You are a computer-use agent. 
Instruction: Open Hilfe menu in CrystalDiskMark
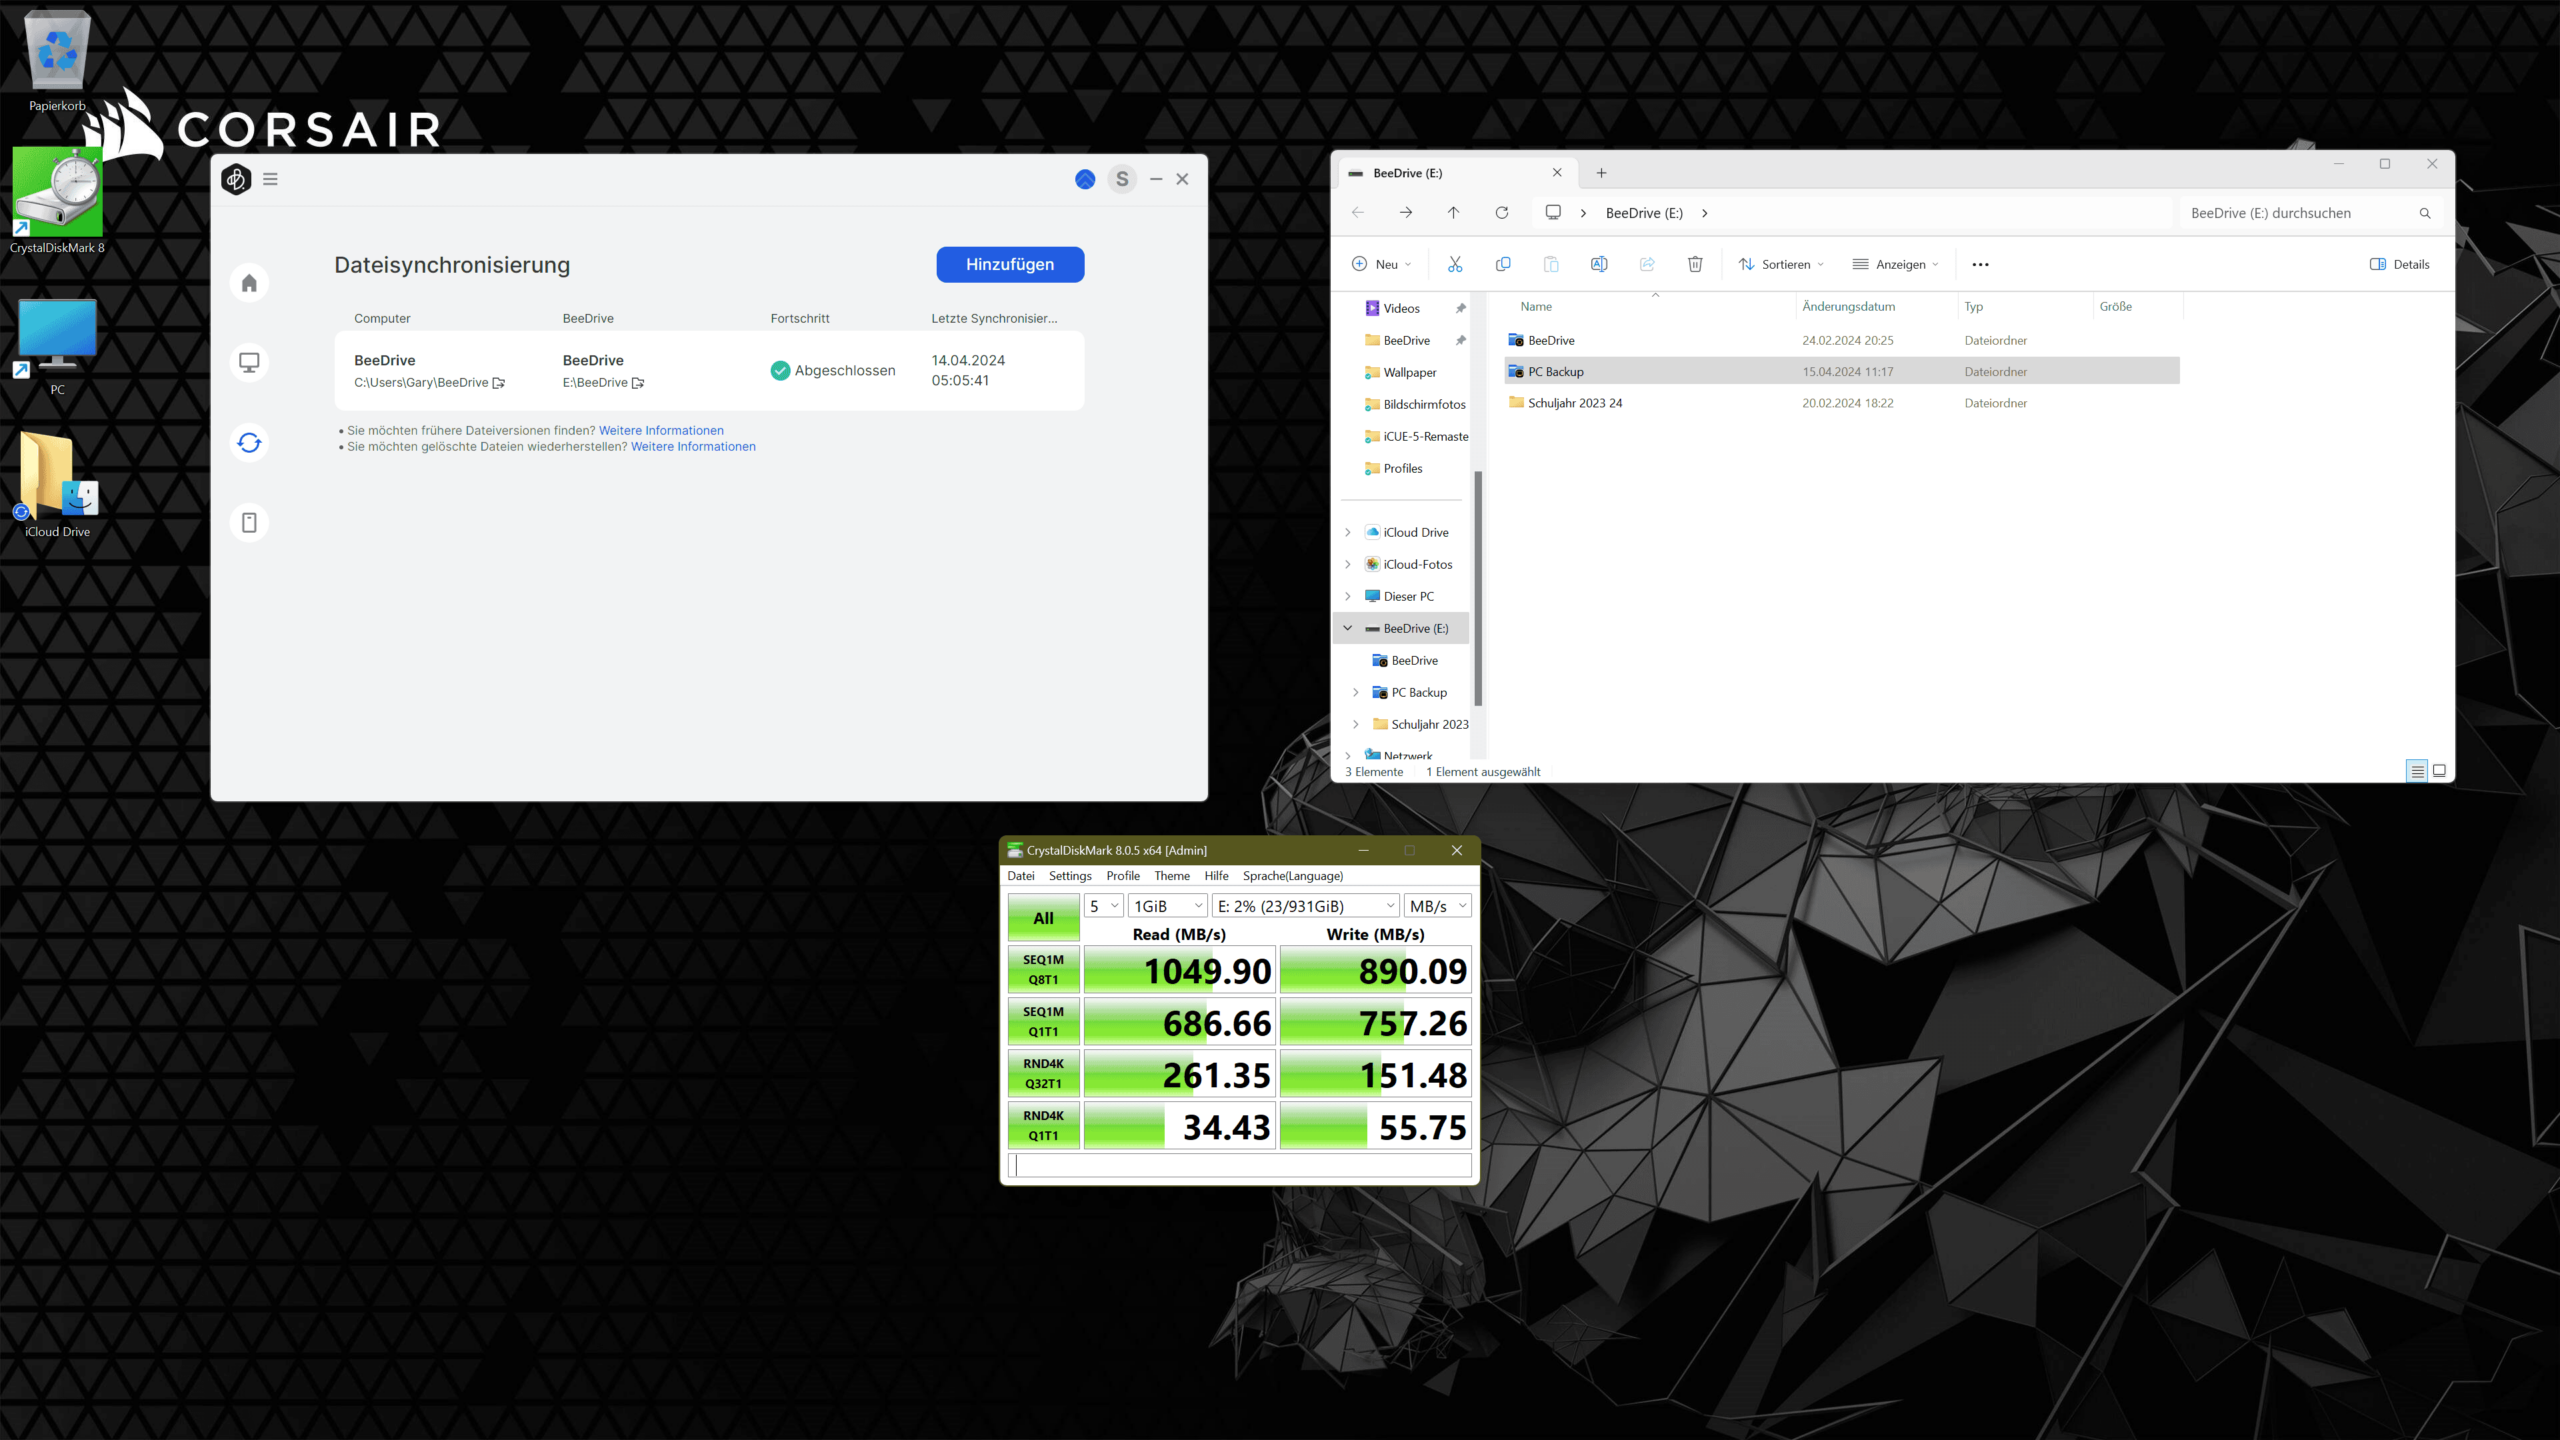coord(1216,876)
